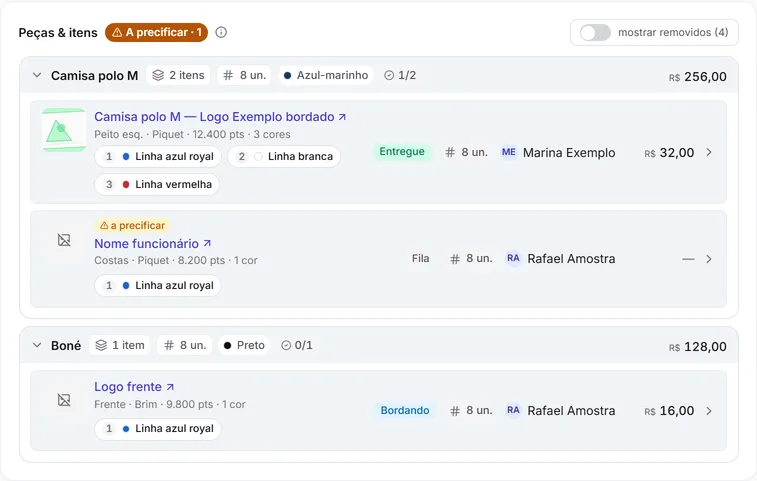757x481 pixels.
Task: Click the Preto color dot
Action: click(x=227, y=345)
